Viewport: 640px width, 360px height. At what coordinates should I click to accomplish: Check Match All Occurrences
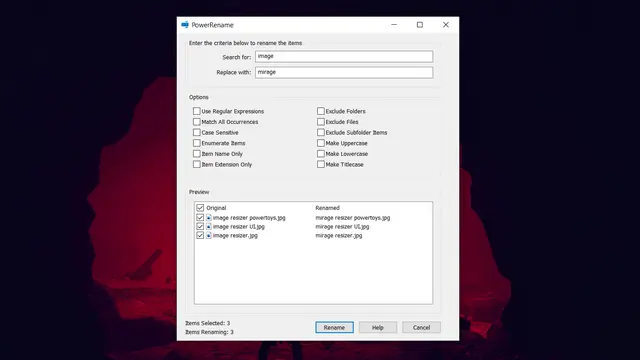point(197,122)
